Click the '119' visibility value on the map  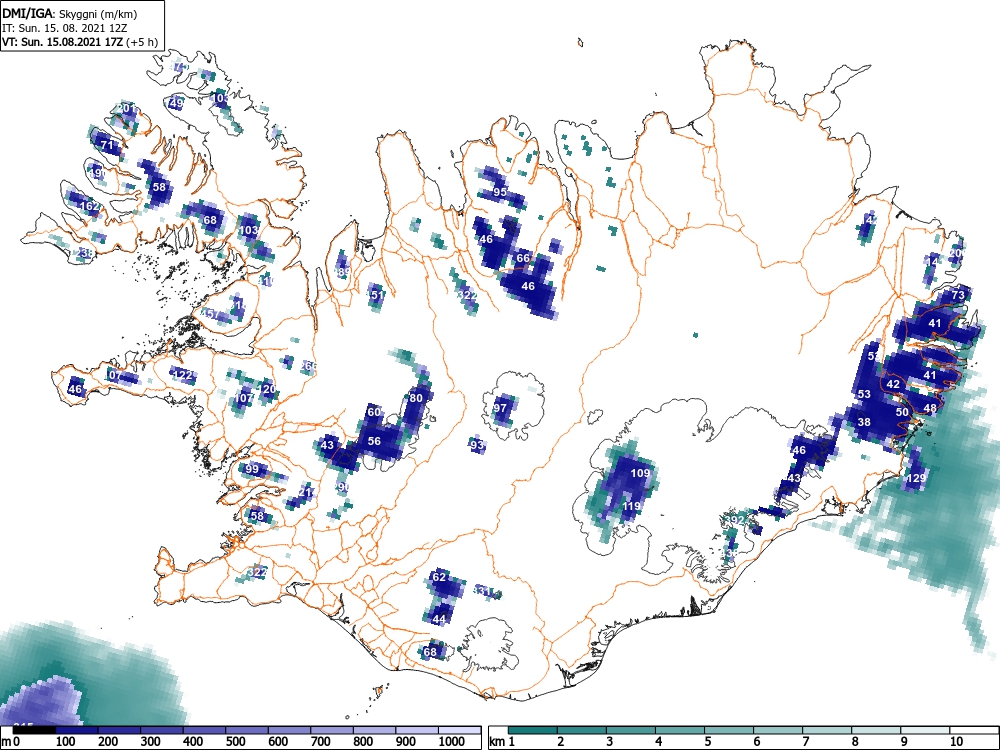pos(631,506)
